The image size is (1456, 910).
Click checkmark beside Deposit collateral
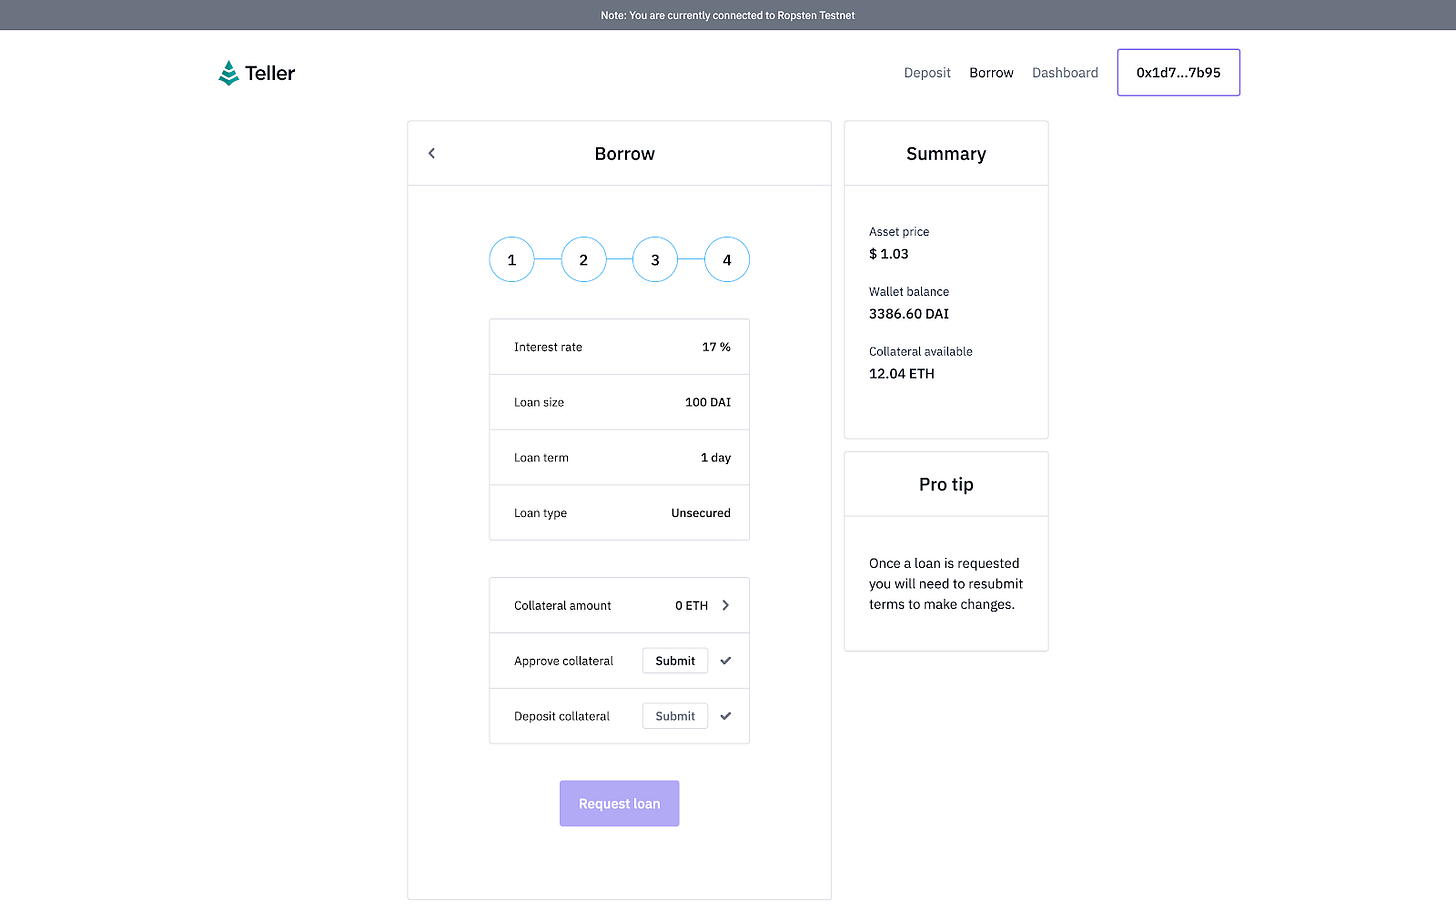(726, 716)
